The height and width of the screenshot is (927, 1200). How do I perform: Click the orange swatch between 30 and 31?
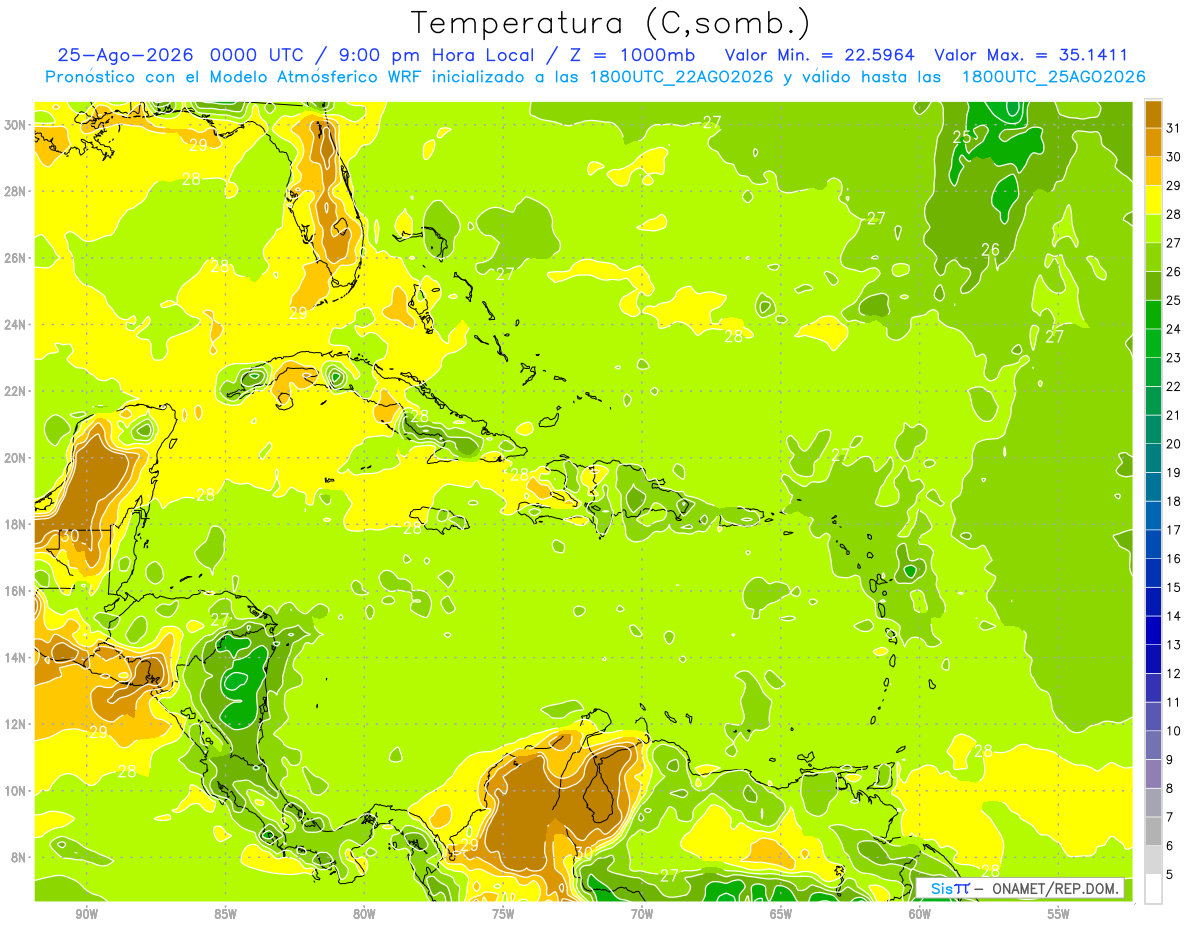click(1153, 143)
